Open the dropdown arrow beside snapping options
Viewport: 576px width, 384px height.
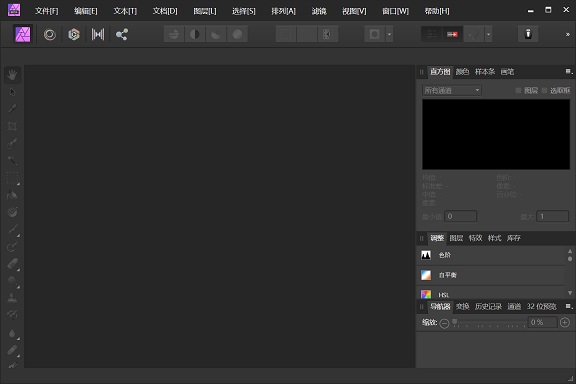tap(488, 35)
